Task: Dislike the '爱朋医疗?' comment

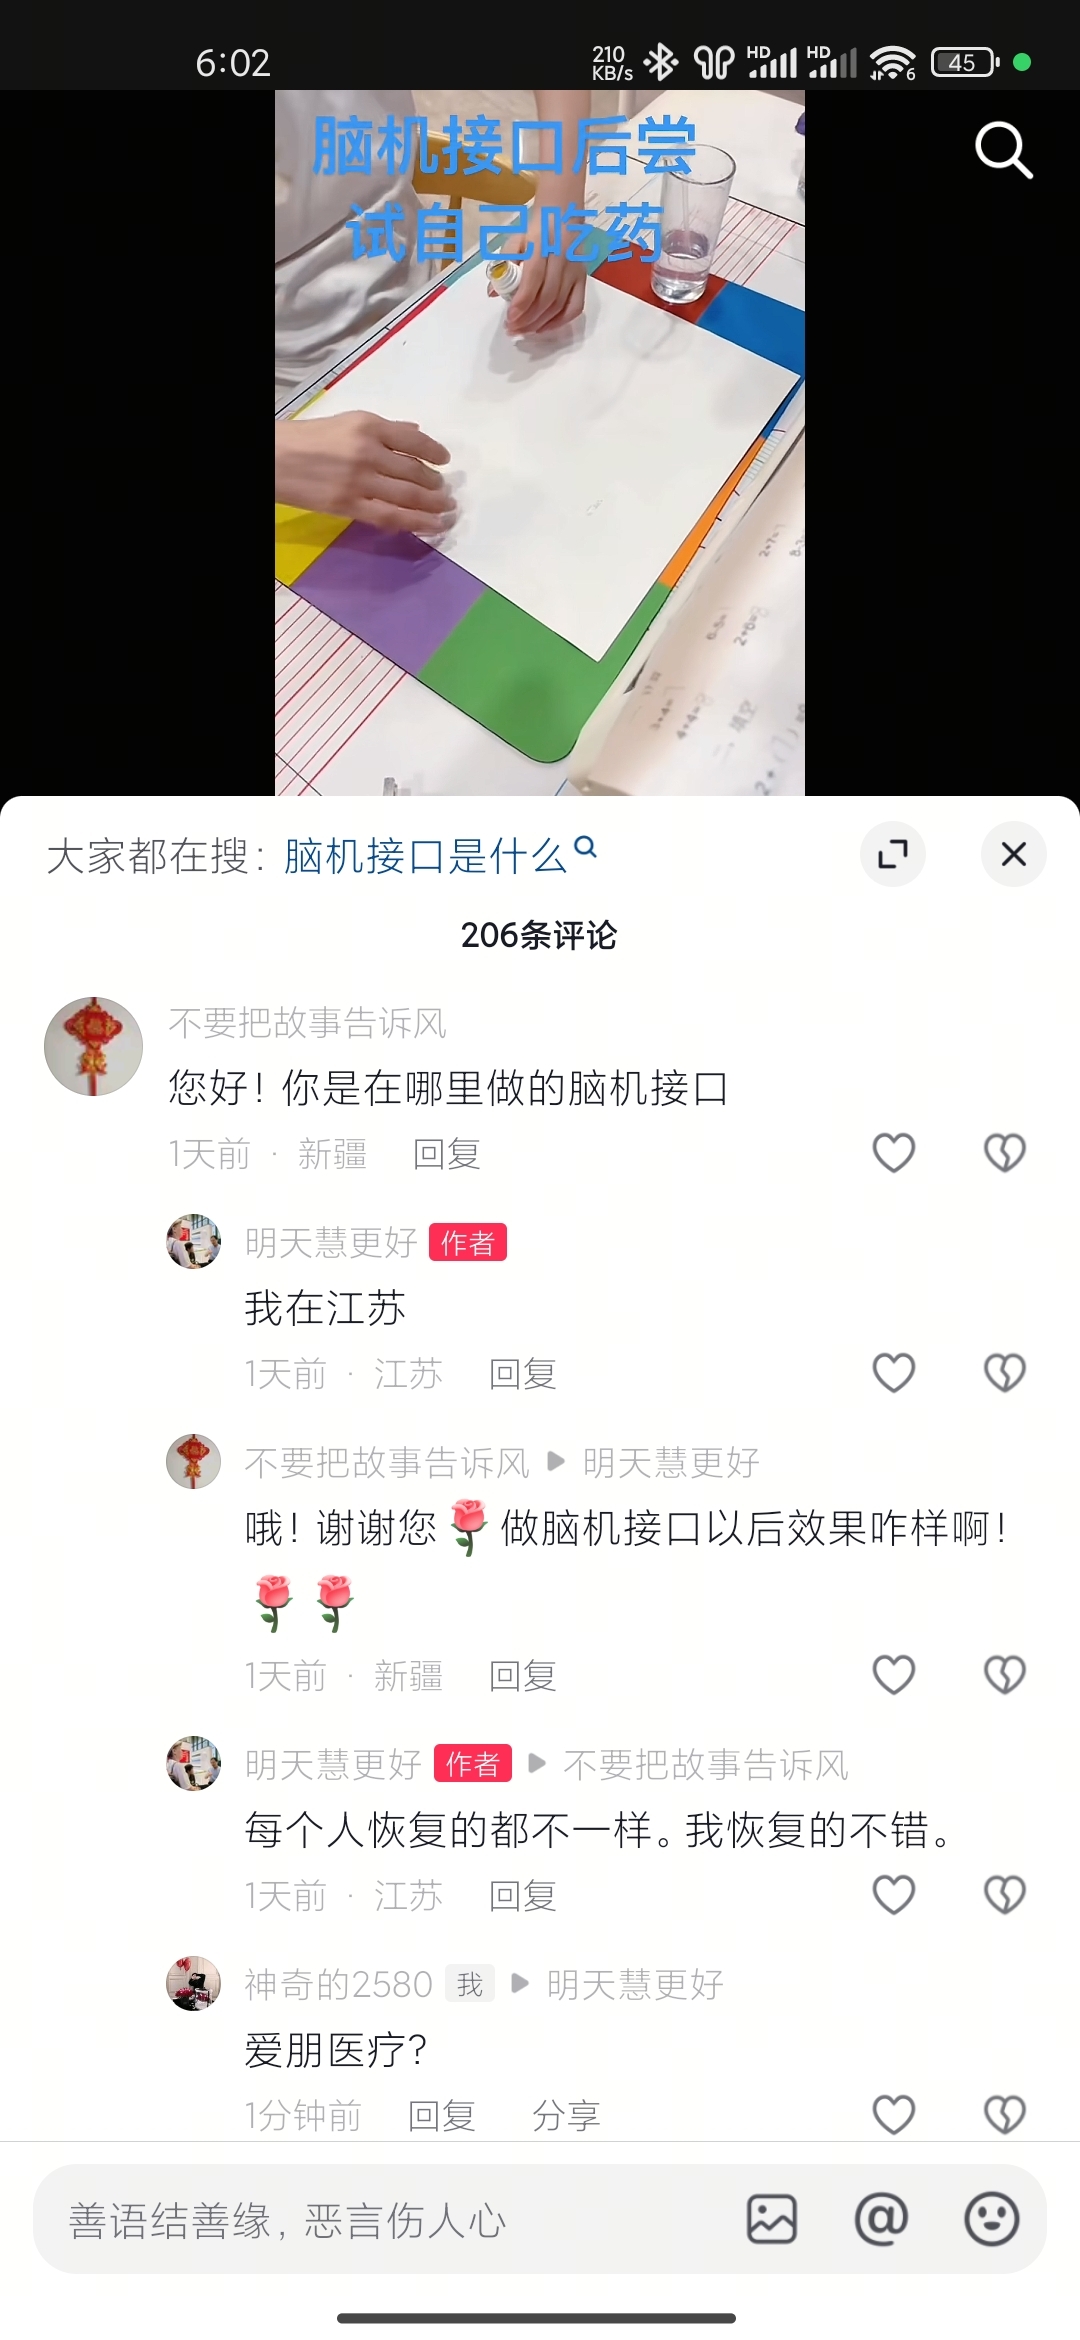Action: click(x=1005, y=2115)
